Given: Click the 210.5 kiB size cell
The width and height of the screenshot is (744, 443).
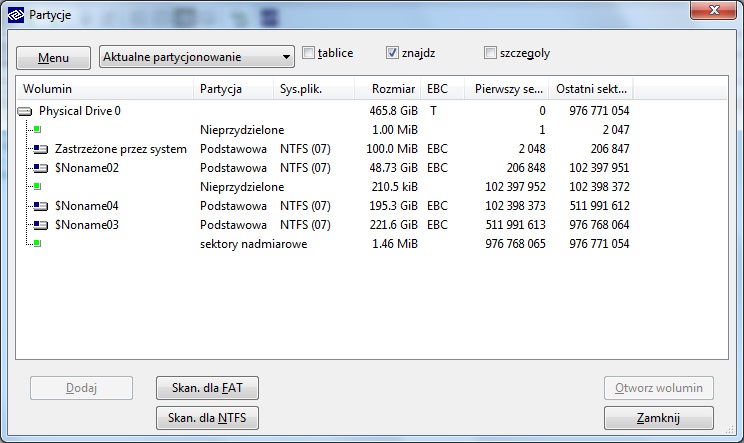Looking at the screenshot, I should click(x=395, y=187).
